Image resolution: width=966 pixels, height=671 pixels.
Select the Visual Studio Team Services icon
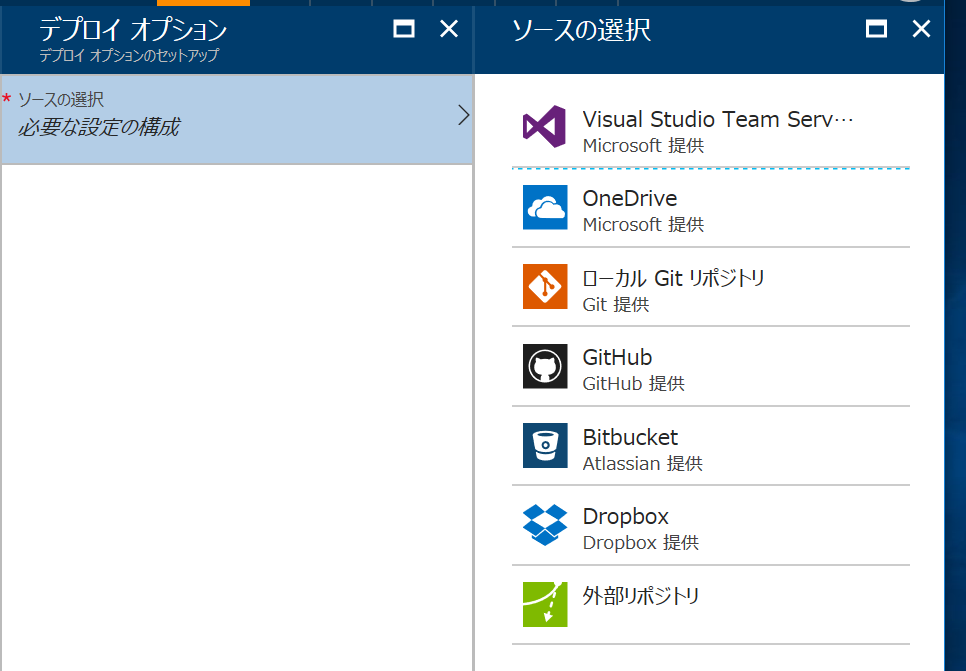click(545, 127)
